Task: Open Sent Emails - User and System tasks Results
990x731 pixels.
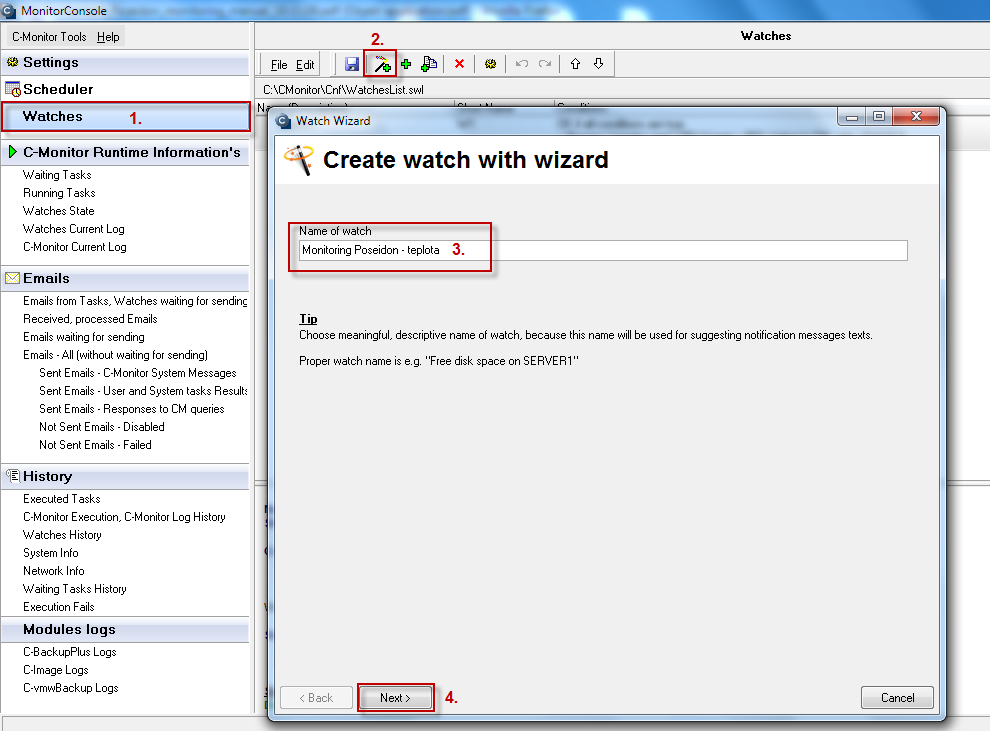Action: coord(143,391)
